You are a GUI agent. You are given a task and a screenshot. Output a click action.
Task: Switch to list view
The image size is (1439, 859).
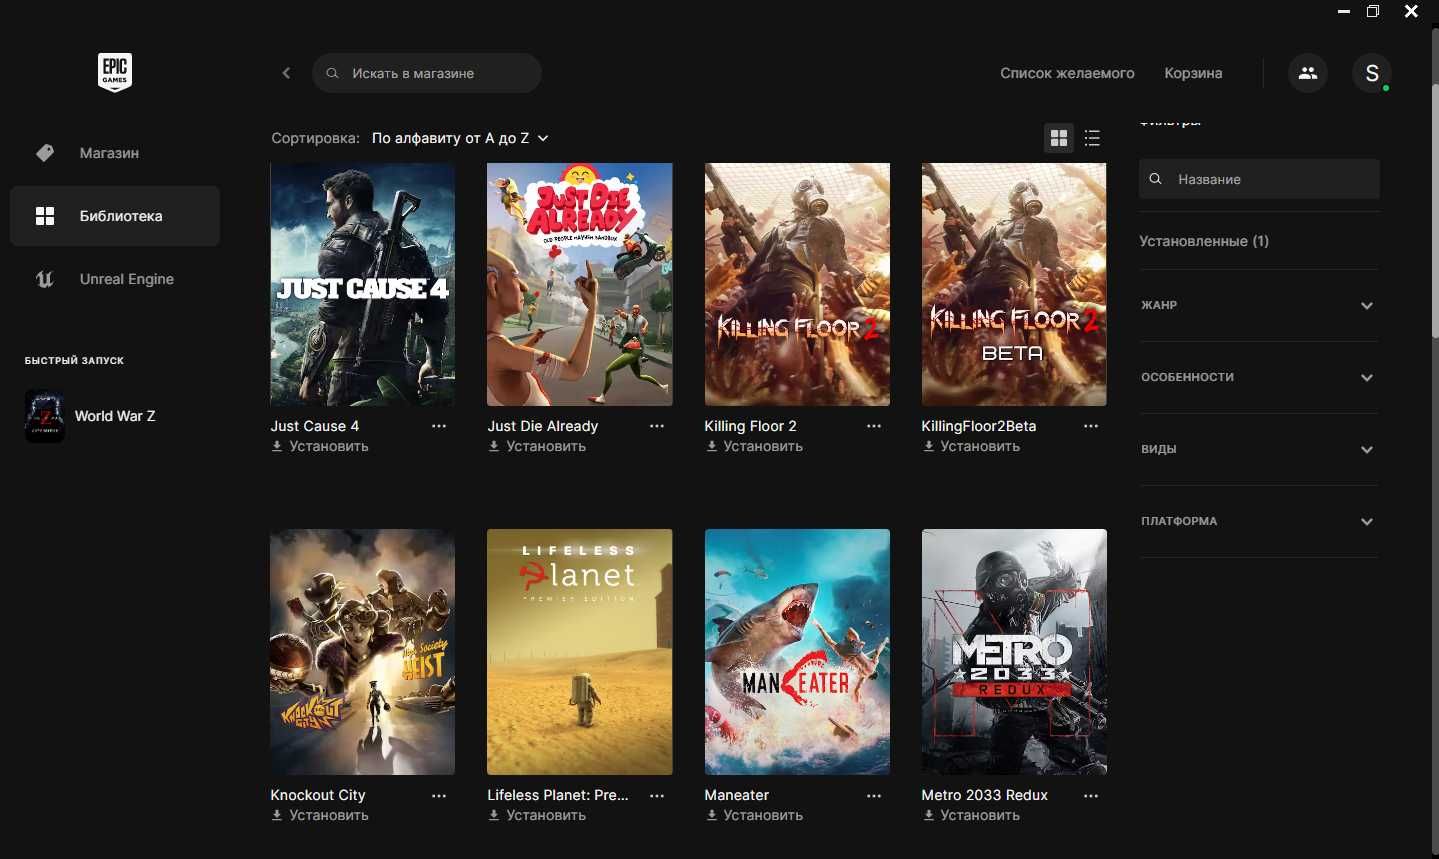click(x=1092, y=138)
